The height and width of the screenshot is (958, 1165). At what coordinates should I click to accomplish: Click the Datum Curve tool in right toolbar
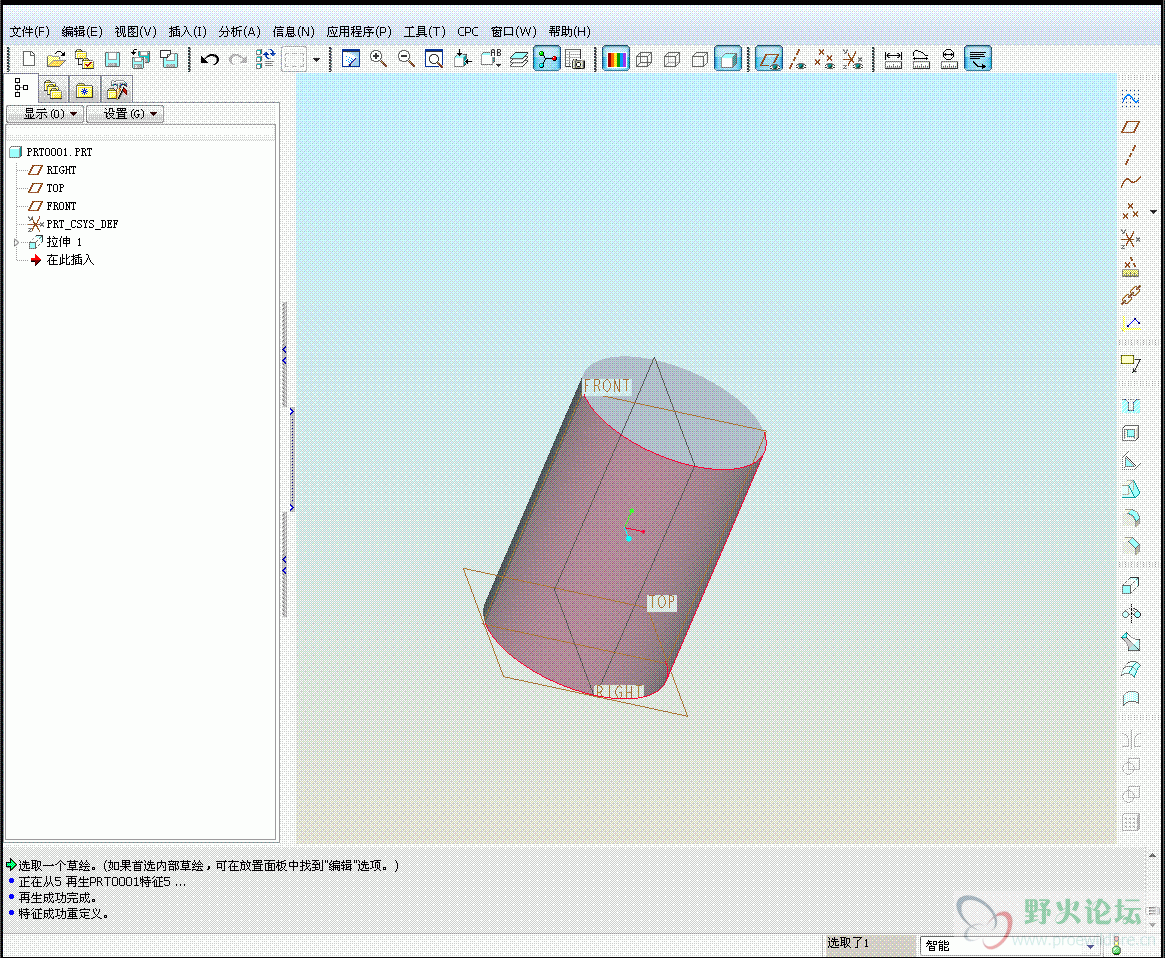click(x=1130, y=182)
